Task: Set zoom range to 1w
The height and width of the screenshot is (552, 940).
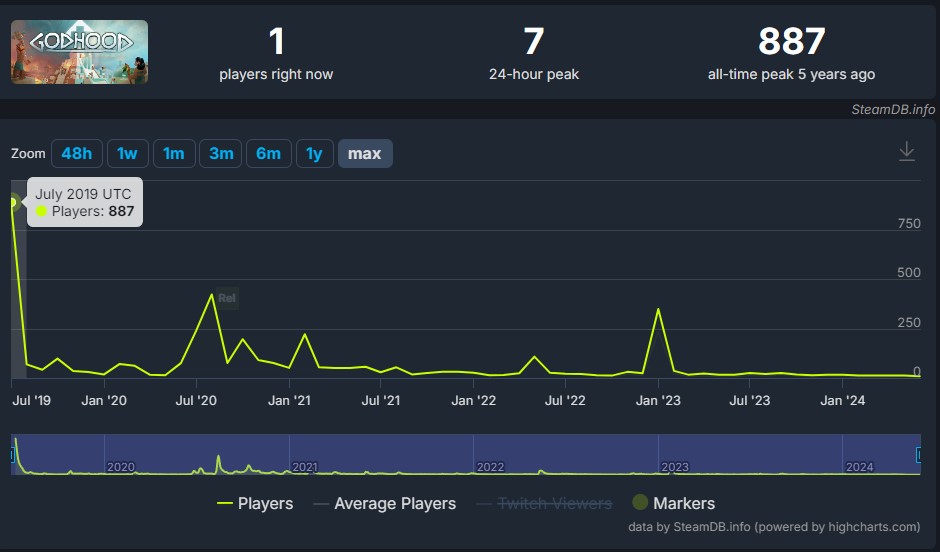Action: point(127,153)
